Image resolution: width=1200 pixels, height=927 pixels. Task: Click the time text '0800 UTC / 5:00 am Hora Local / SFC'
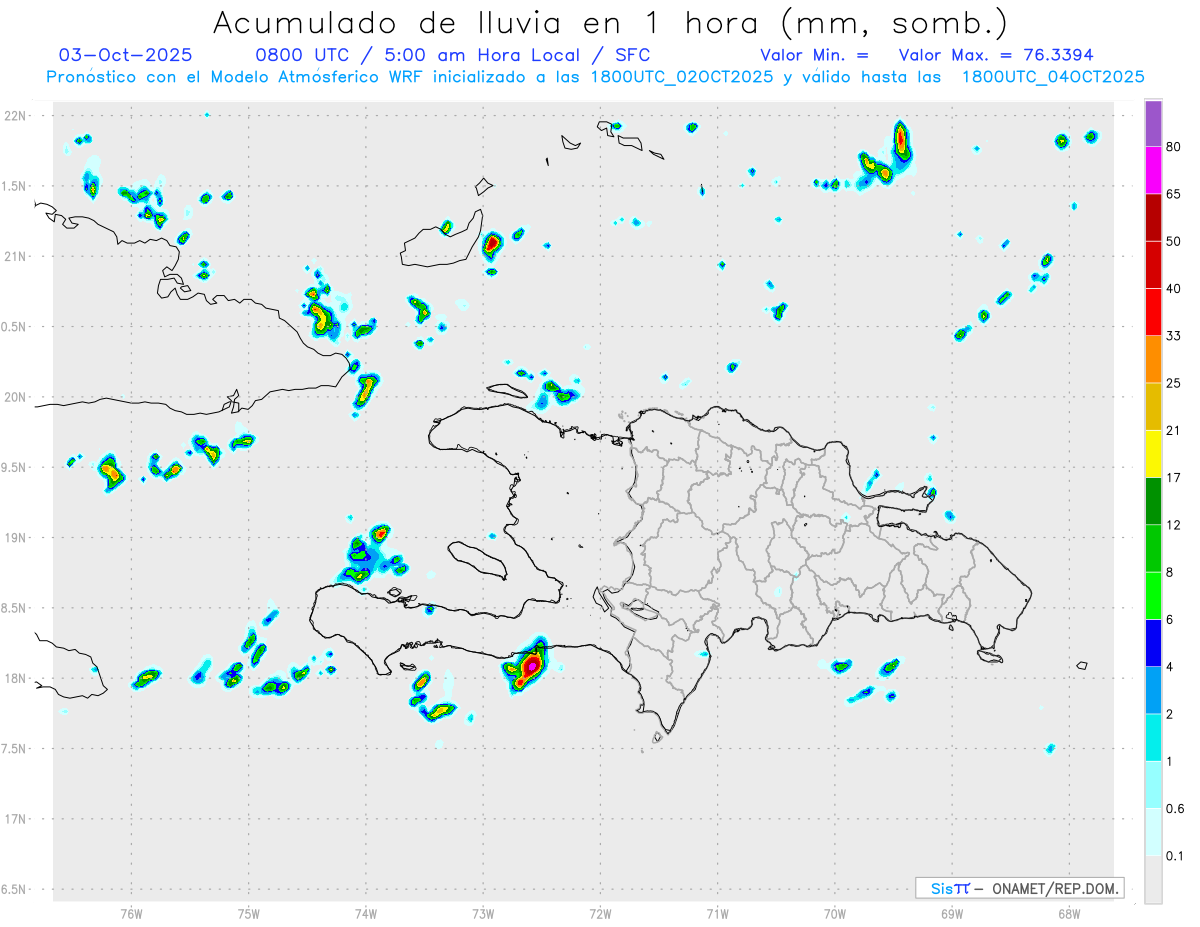point(453,56)
